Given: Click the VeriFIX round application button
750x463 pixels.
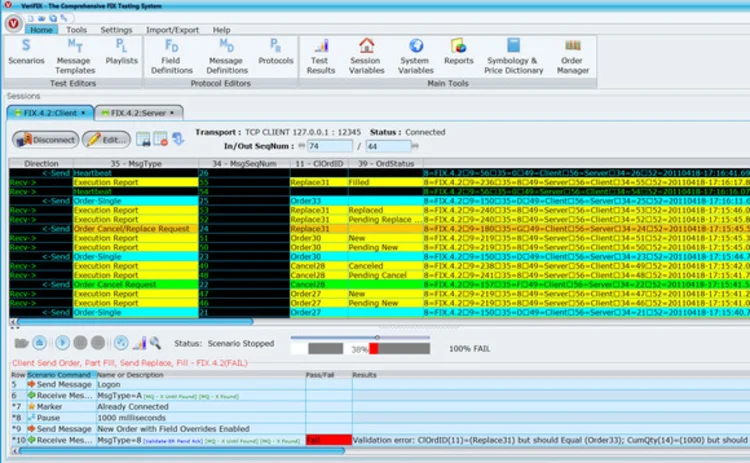Looking at the screenshot, I should pyautogui.click(x=13, y=23).
